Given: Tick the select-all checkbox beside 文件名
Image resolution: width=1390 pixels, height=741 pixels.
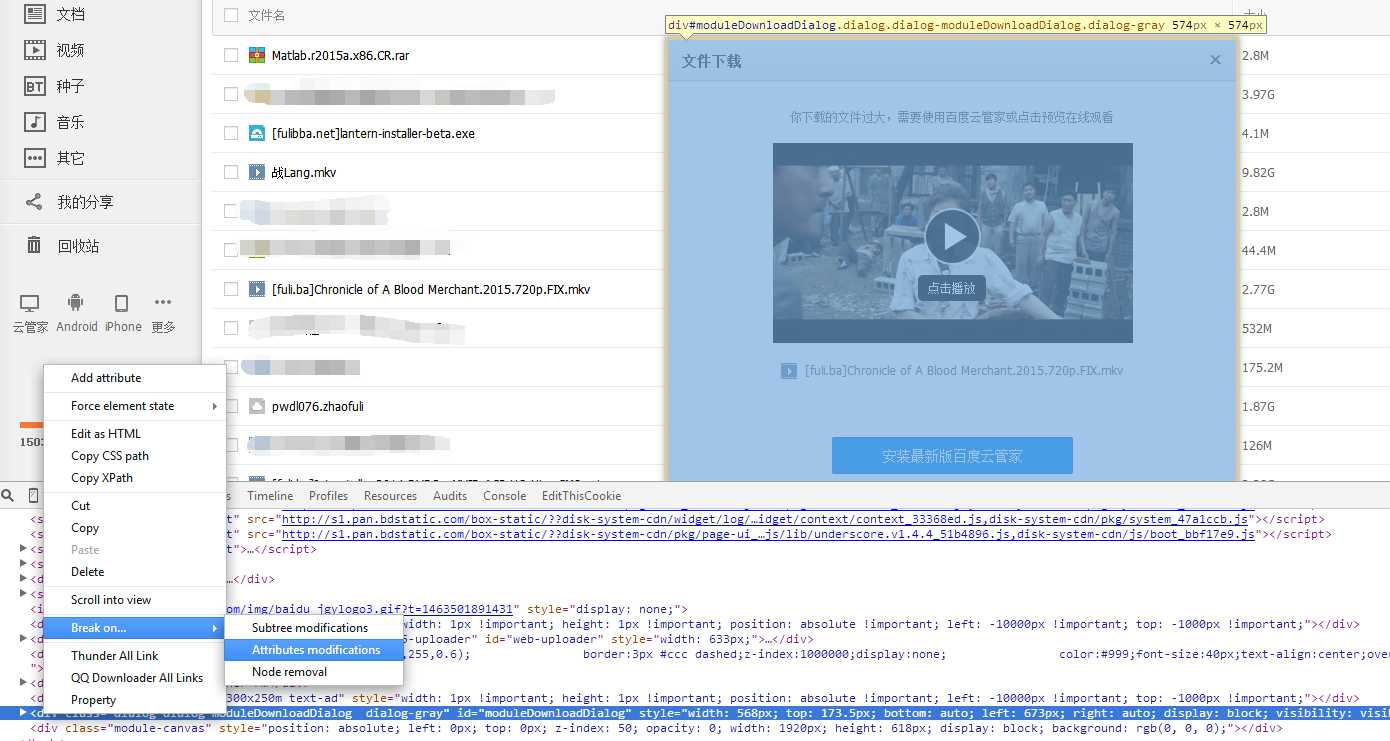Looking at the screenshot, I should pyautogui.click(x=231, y=15).
